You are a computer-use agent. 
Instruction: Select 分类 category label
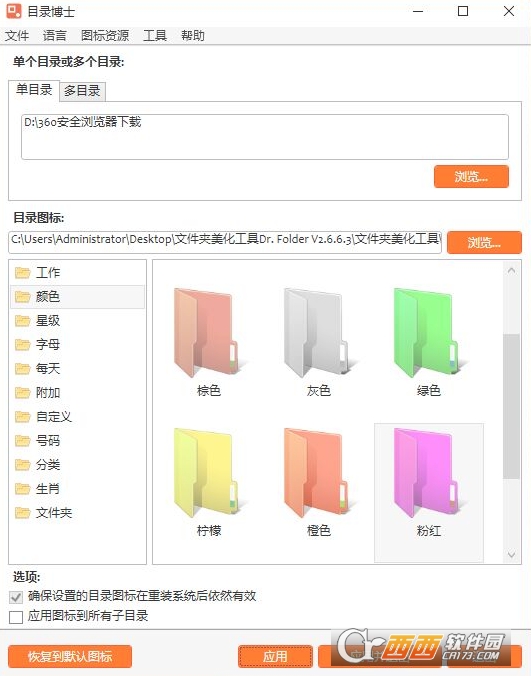coord(48,465)
